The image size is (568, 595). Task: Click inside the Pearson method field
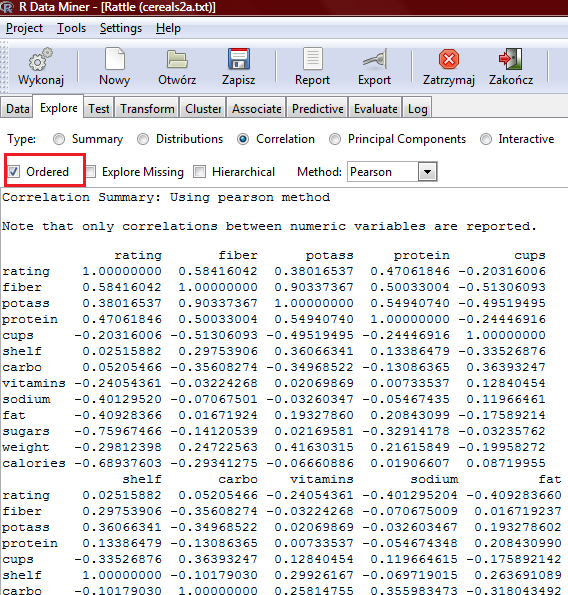pos(382,172)
